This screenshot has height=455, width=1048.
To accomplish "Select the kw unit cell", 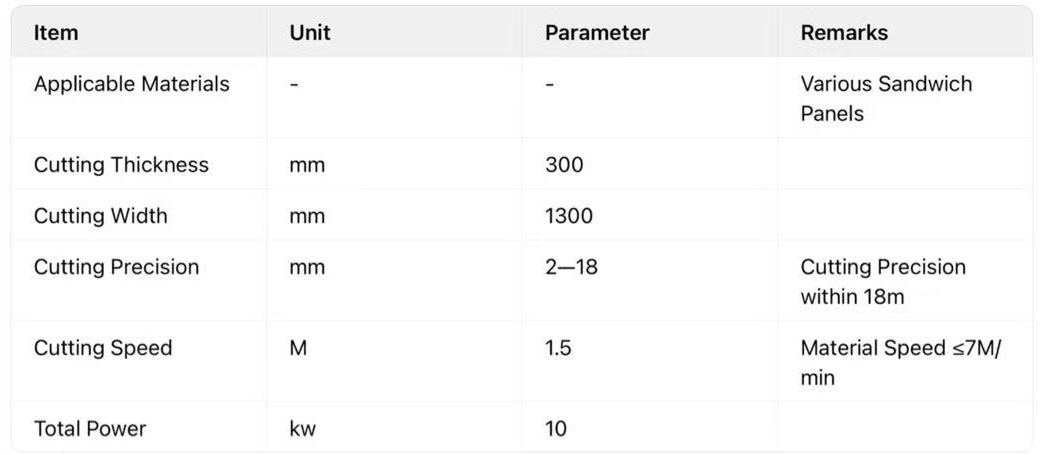I will 303,429.
